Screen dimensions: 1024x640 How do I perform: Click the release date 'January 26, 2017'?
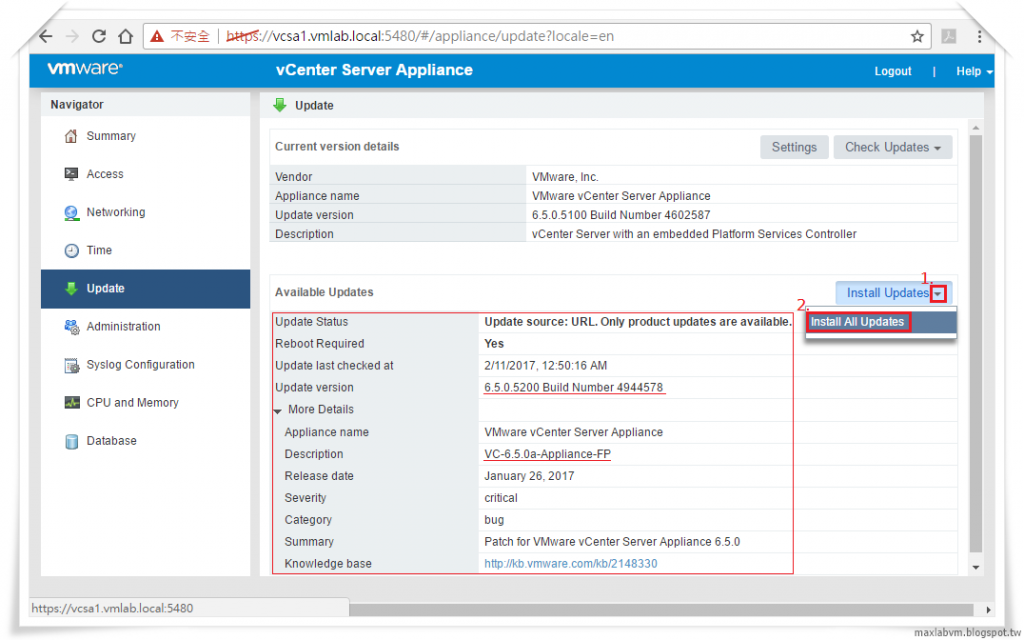tap(529, 476)
